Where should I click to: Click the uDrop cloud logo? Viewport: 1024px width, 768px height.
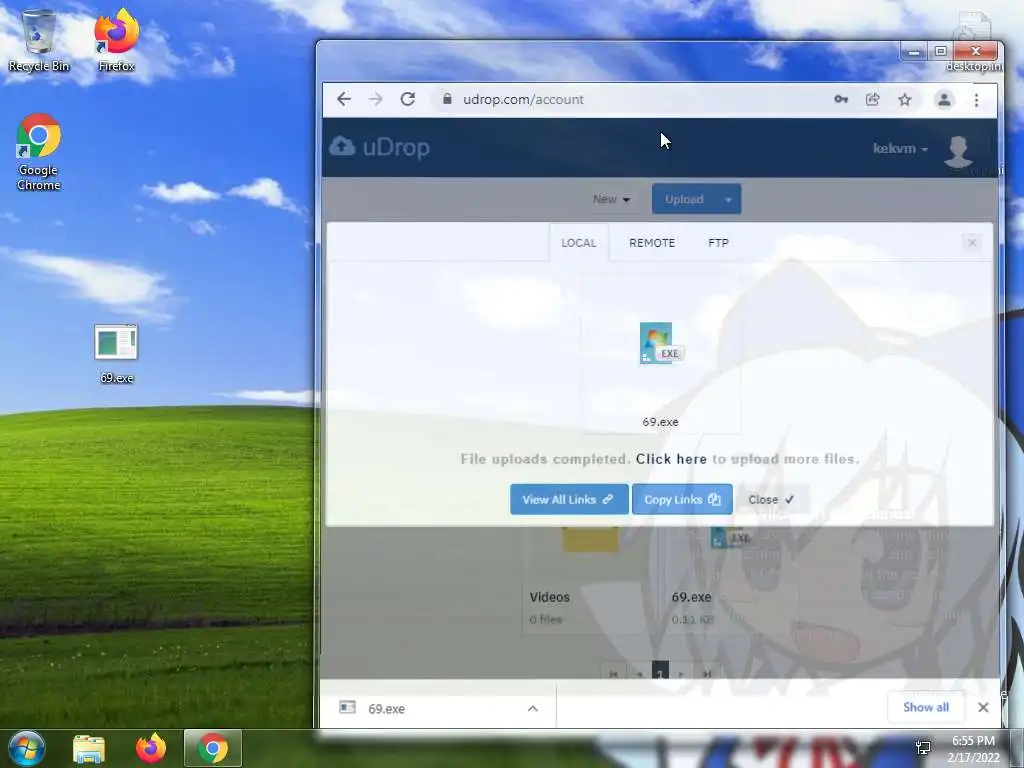379,147
